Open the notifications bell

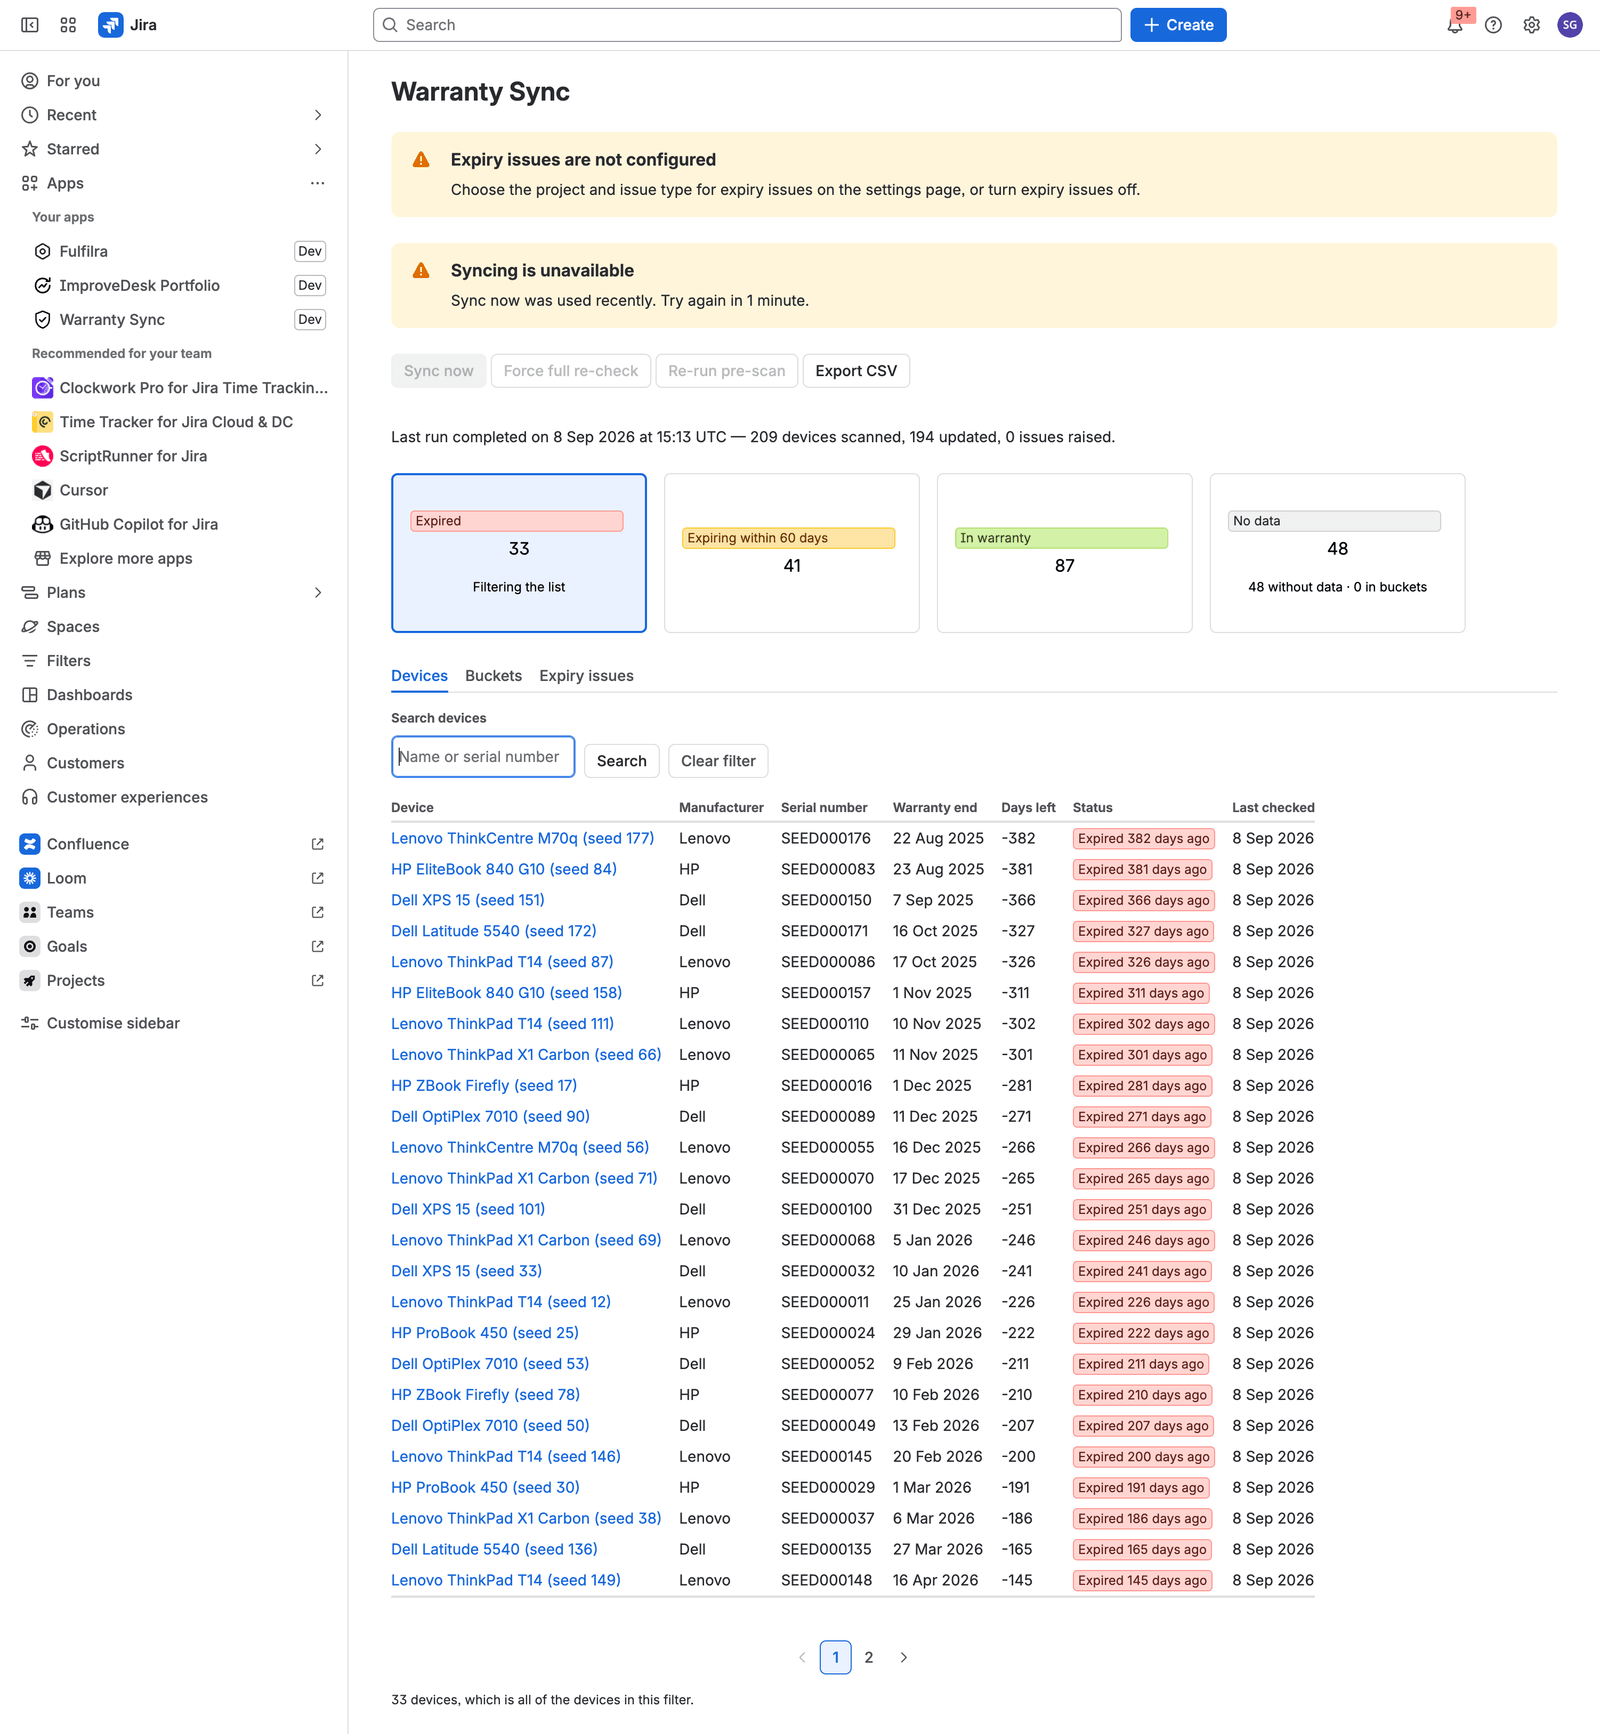[1455, 25]
